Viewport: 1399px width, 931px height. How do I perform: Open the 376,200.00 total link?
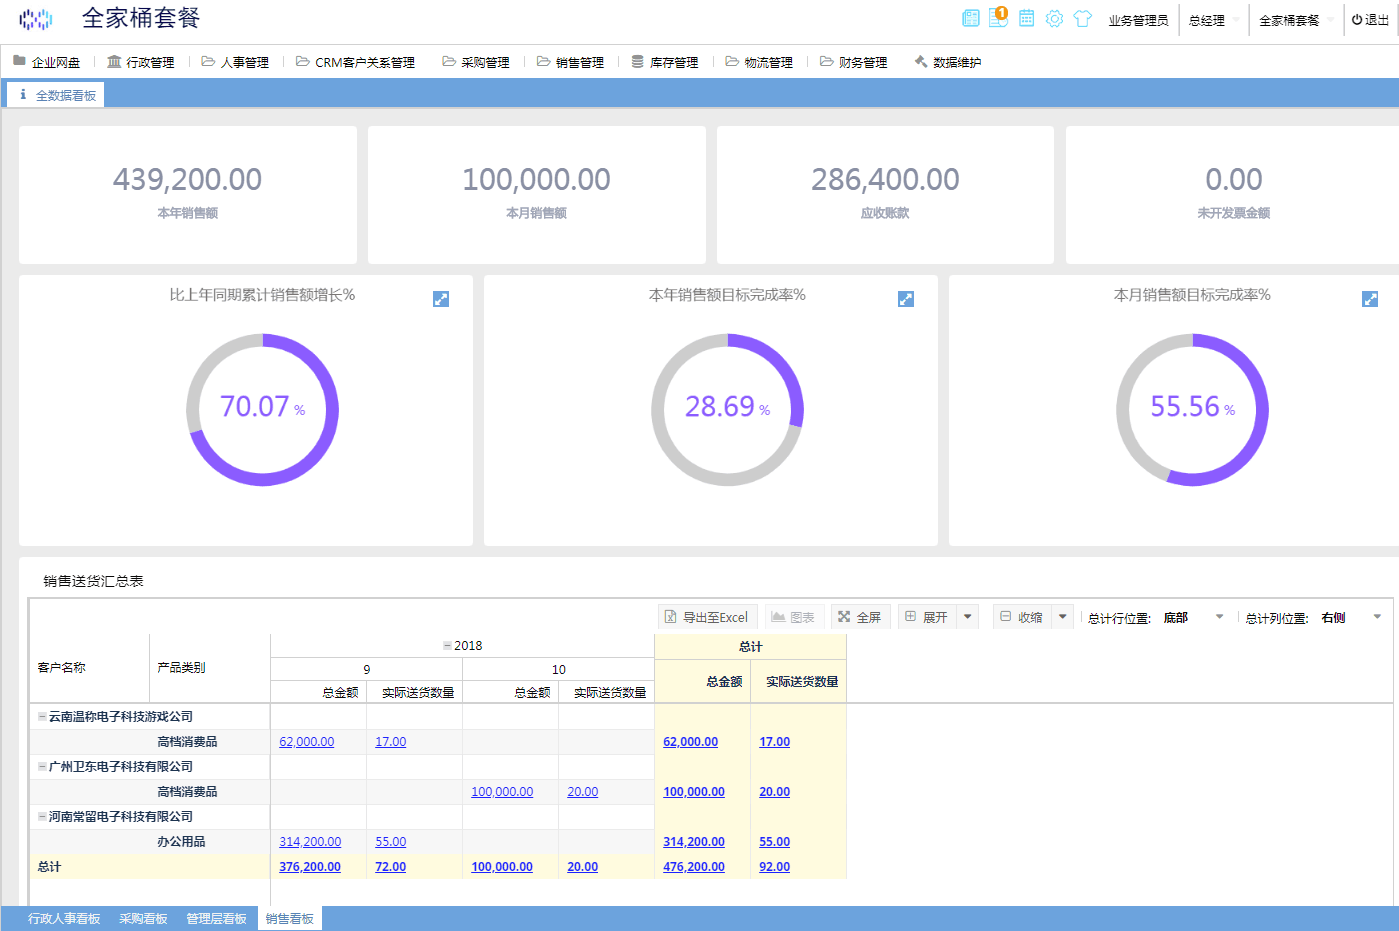tap(310, 867)
